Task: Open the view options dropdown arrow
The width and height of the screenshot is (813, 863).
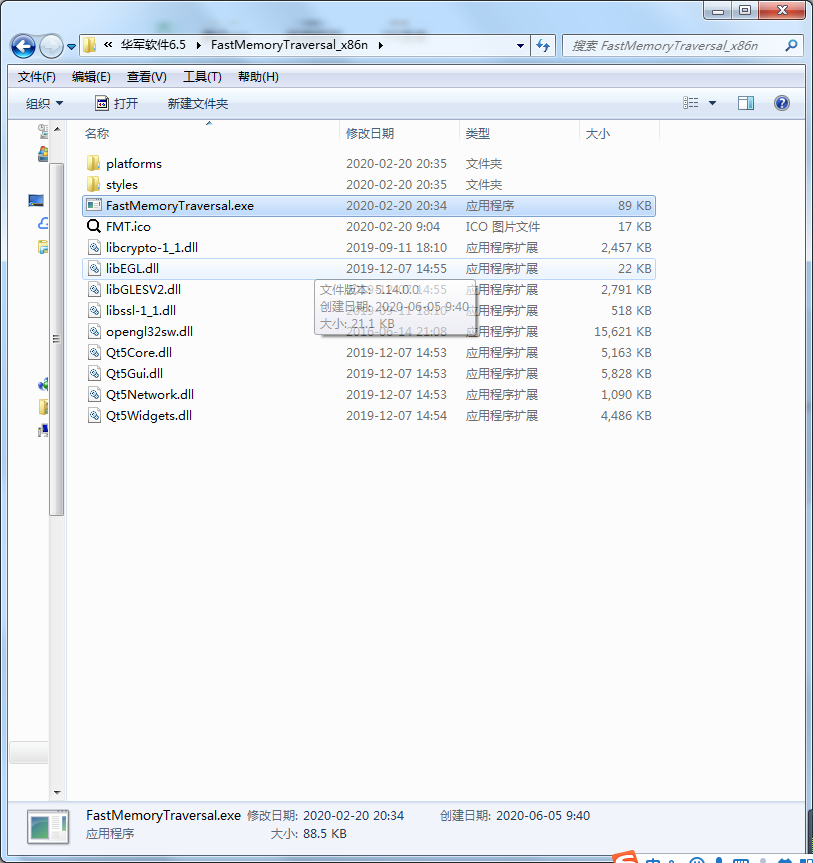Action: (712, 103)
